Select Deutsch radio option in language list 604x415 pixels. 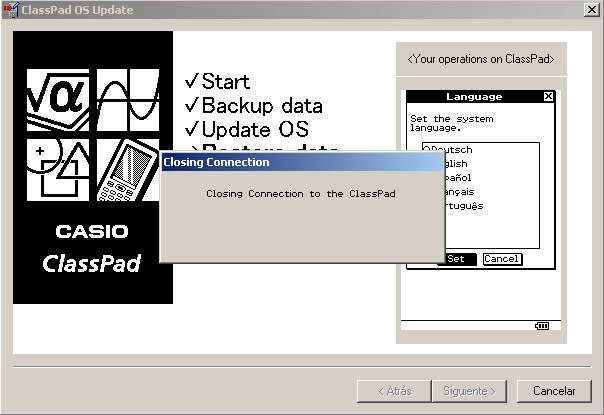click(448, 150)
